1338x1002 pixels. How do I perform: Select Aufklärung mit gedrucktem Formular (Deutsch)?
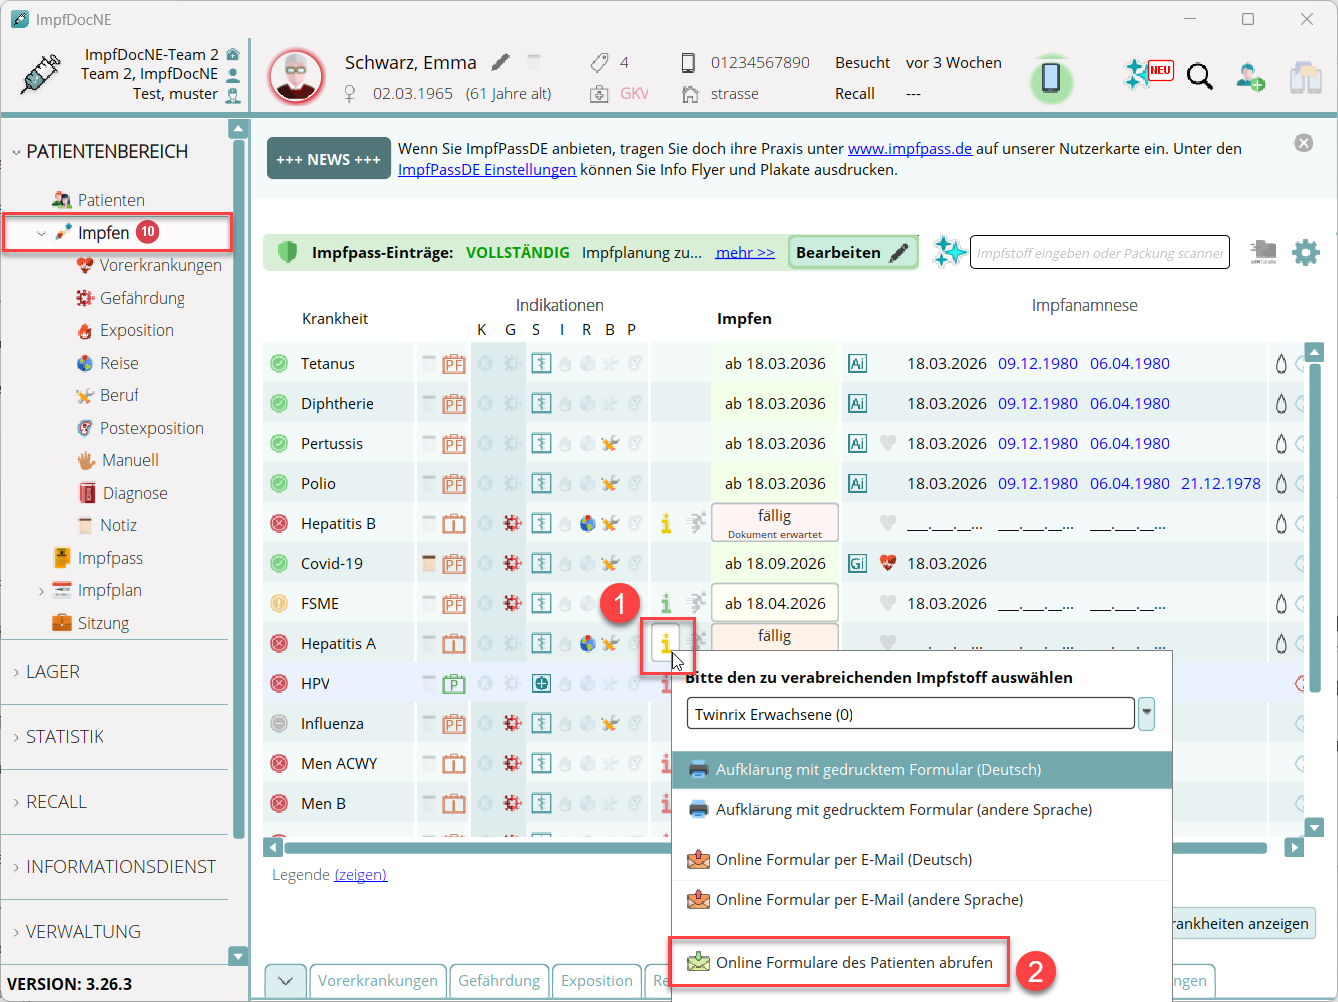point(878,770)
